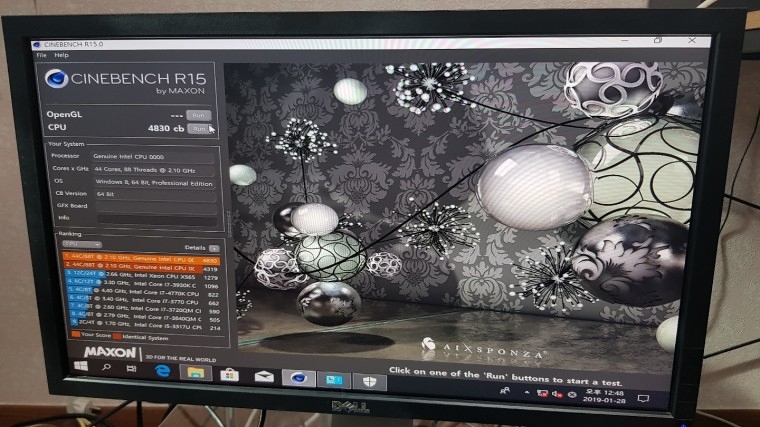The image size is (760, 427).
Task: Click the Details toggle button in Ranking
Action: point(214,248)
